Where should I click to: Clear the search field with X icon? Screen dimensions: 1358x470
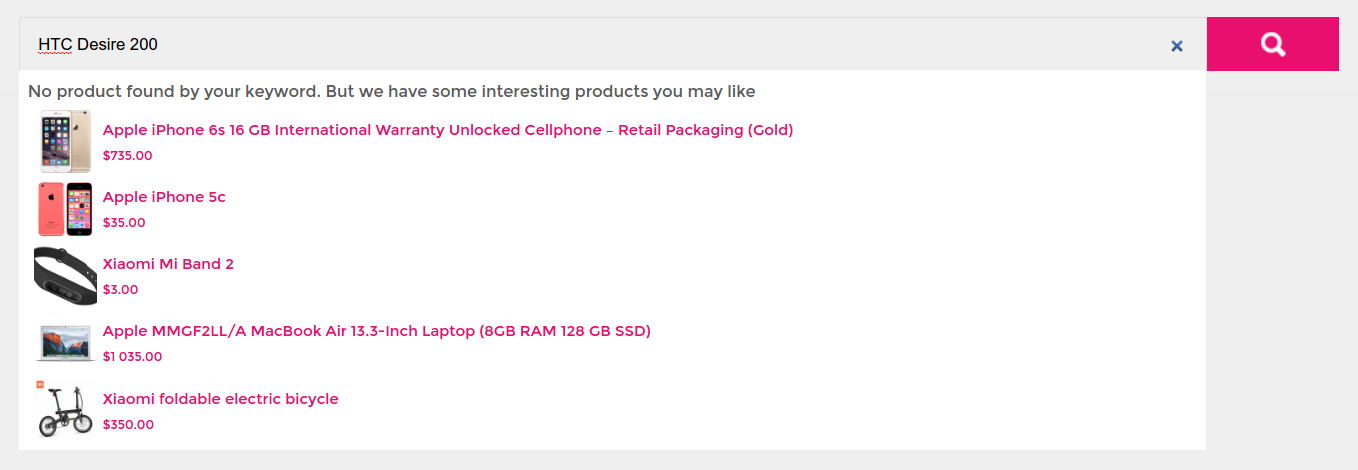pyautogui.click(x=1177, y=45)
